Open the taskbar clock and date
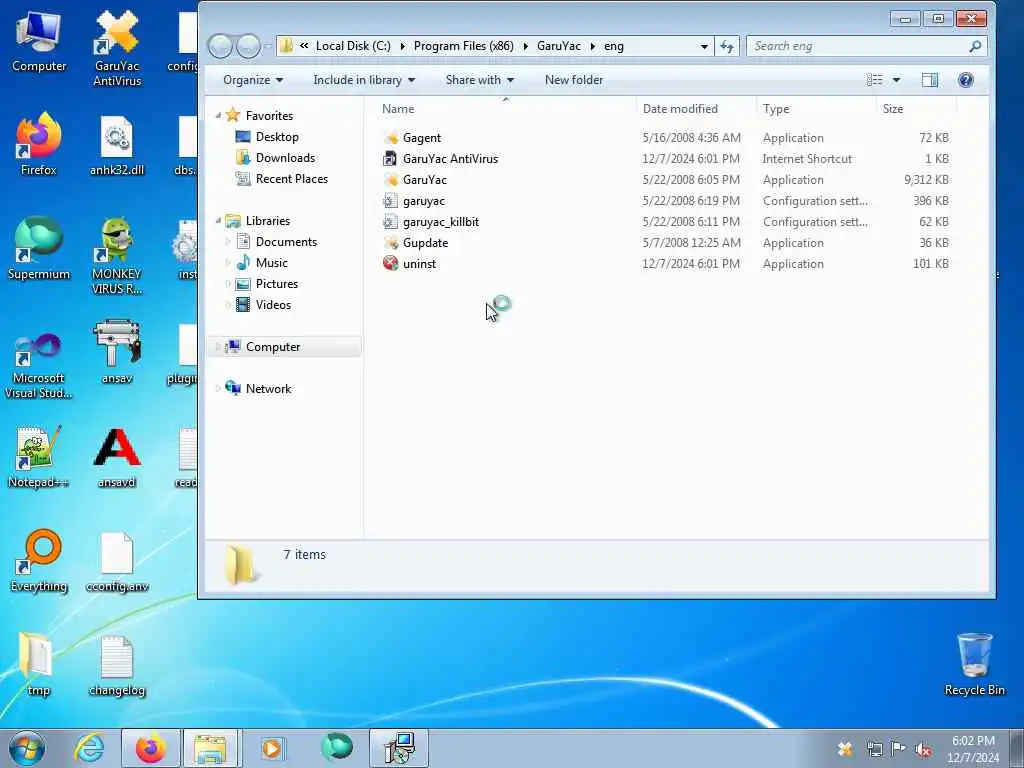Viewport: 1024px width, 768px height. (x=973, y=749)
